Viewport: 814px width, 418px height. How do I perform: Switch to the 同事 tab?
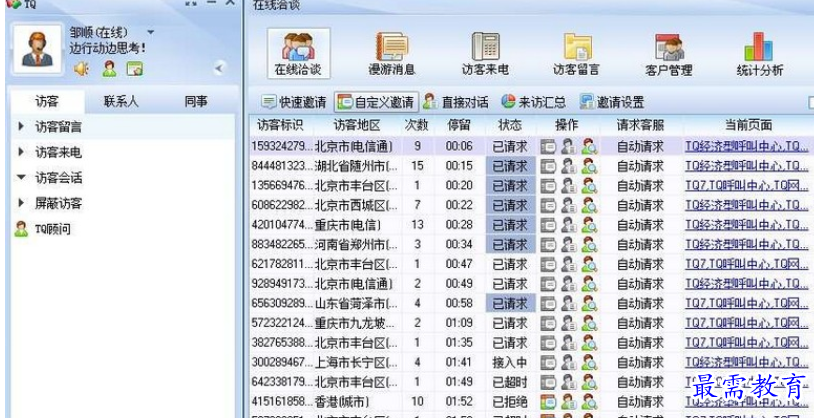[x=196, y=101]
